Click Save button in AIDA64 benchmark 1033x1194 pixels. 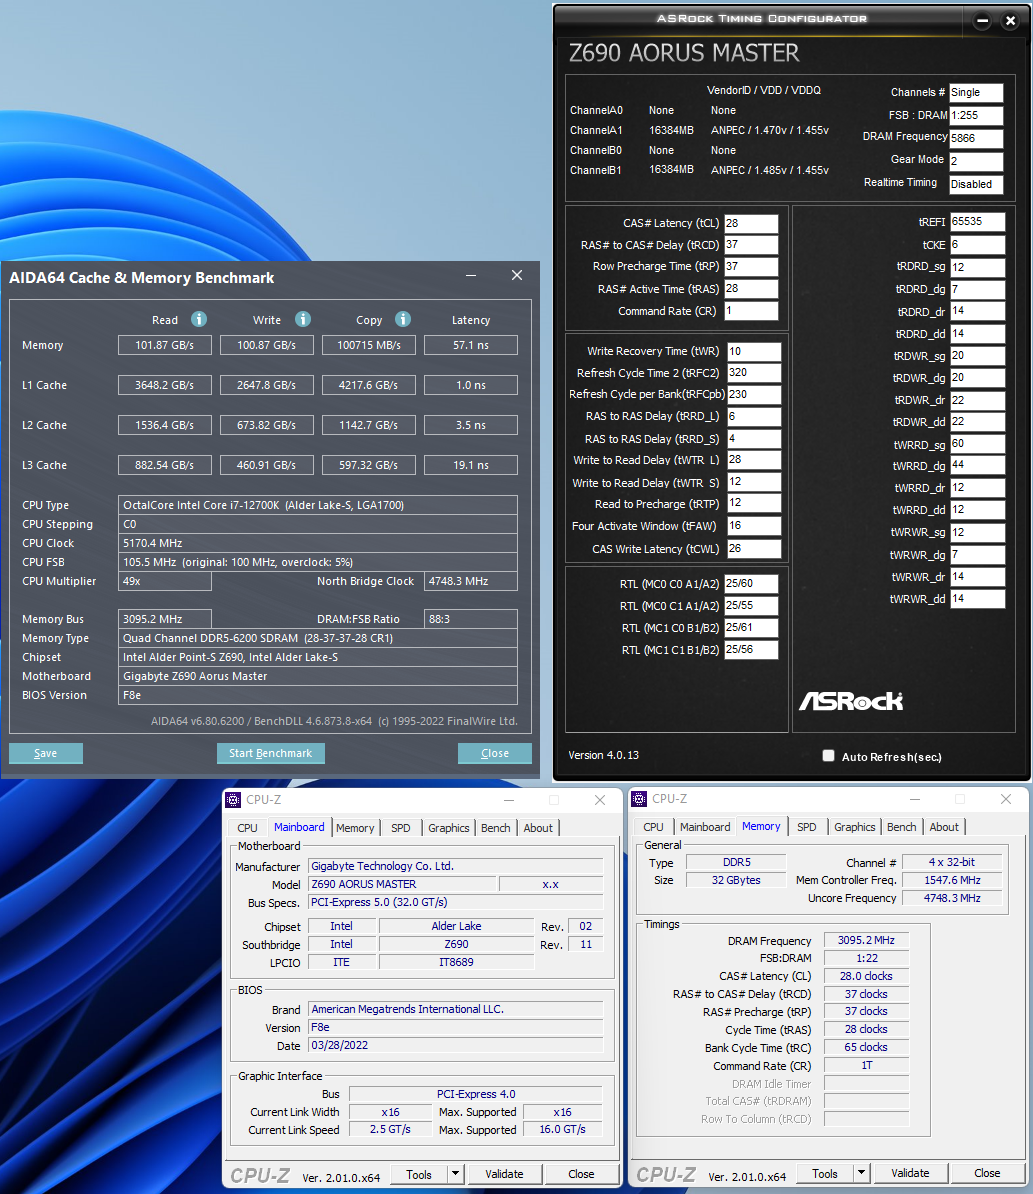tap(46, 753)
